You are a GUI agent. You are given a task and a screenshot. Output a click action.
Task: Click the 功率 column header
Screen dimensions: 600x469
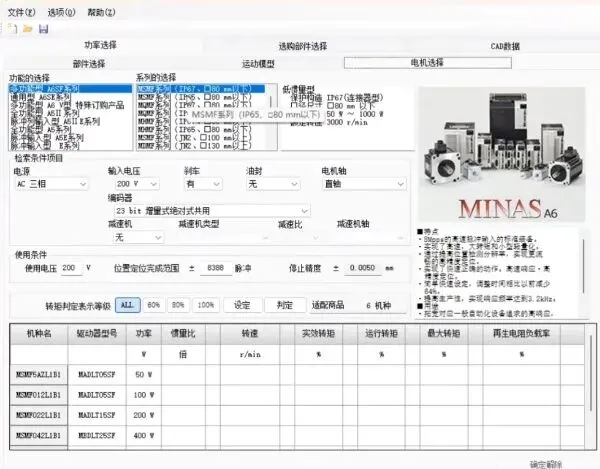pos(143,334)
